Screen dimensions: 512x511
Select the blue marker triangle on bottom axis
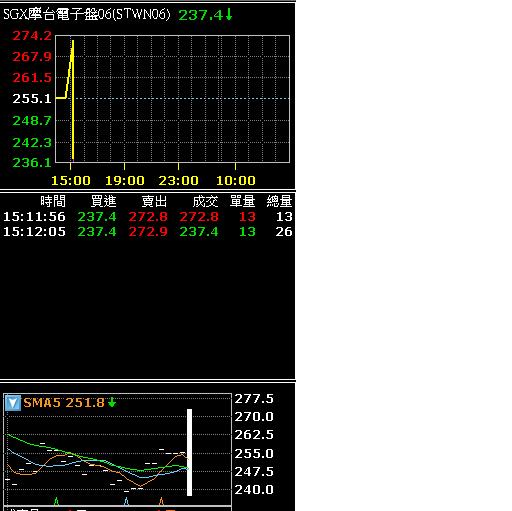[x=126, y=501]
